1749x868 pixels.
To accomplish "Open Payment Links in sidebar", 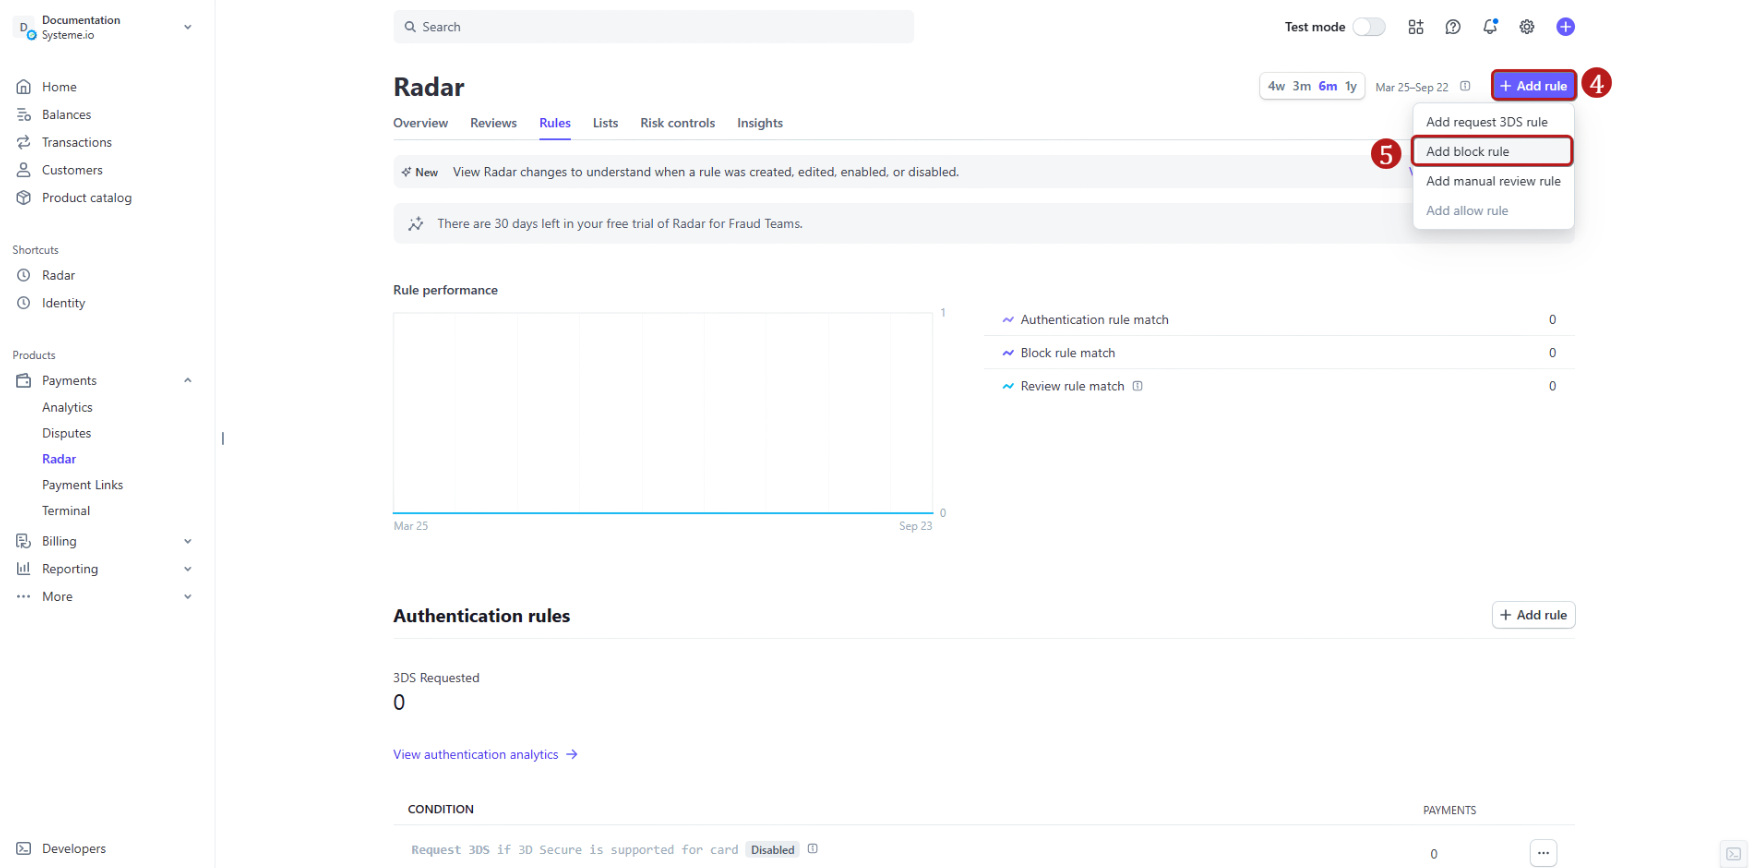I will (x=82, y=485).
